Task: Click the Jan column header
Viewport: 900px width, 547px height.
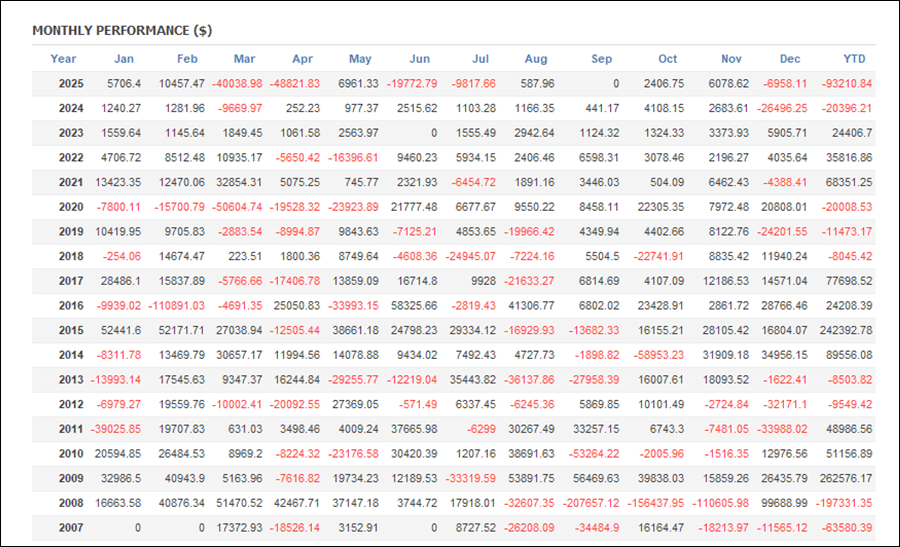Action: 124,59
